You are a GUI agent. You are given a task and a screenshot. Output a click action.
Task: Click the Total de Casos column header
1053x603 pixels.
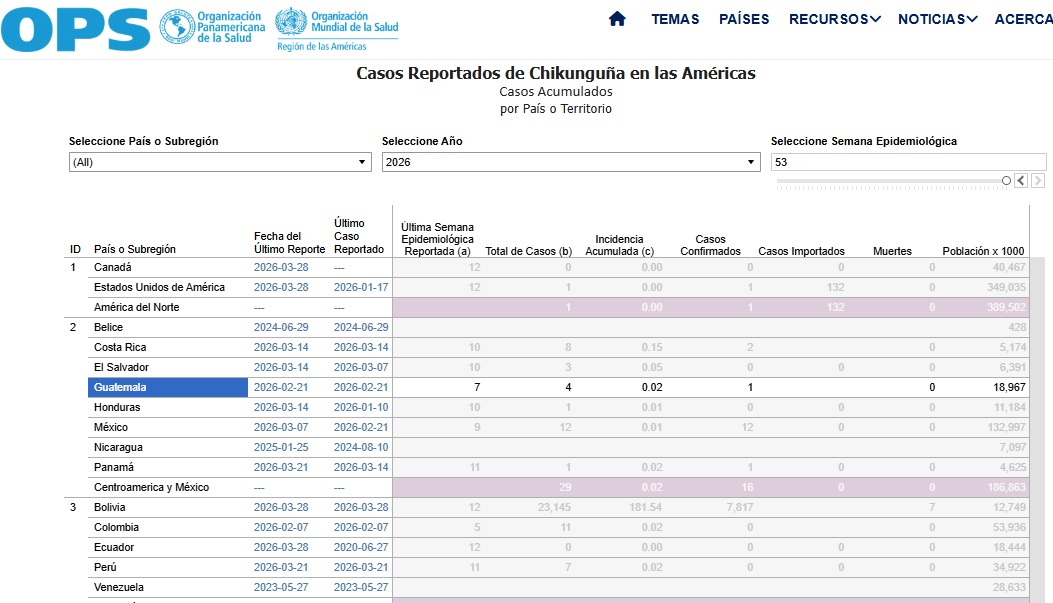(x=528, y=251)
